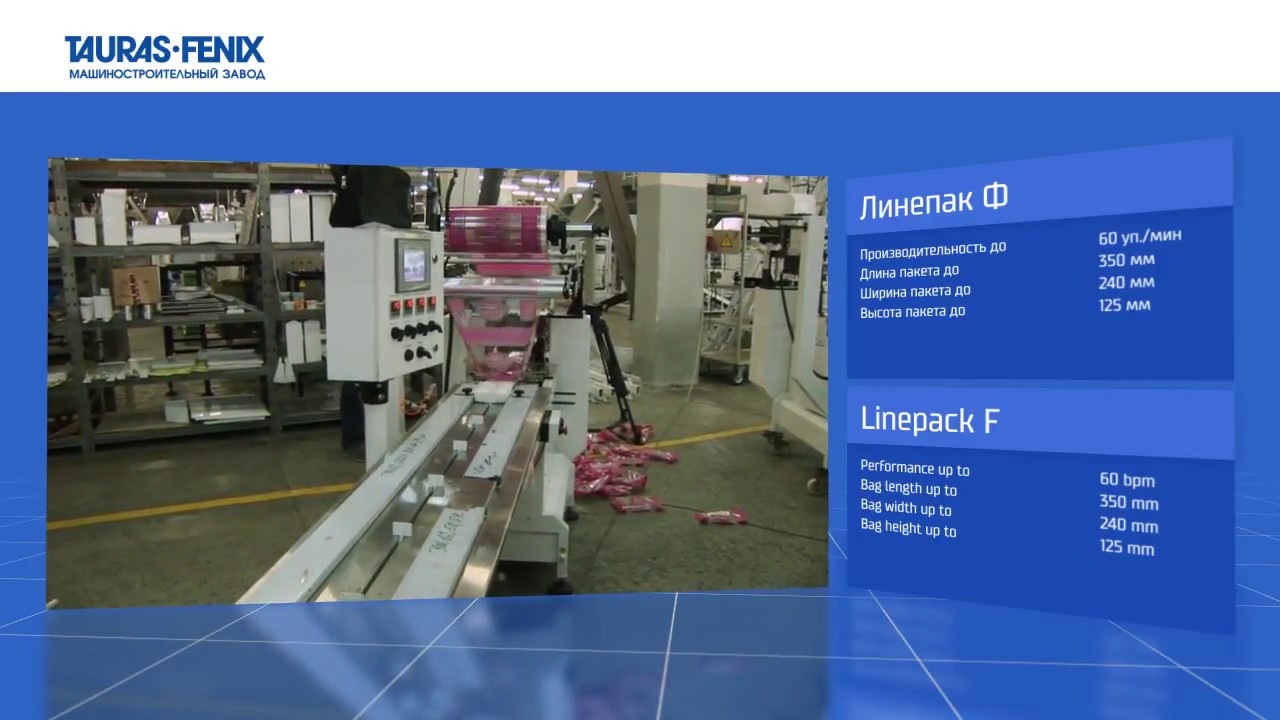The width and height of the screenshot is (1280, 720).
Task: Click the "Bag length up to" label
Action: [908, 488]
